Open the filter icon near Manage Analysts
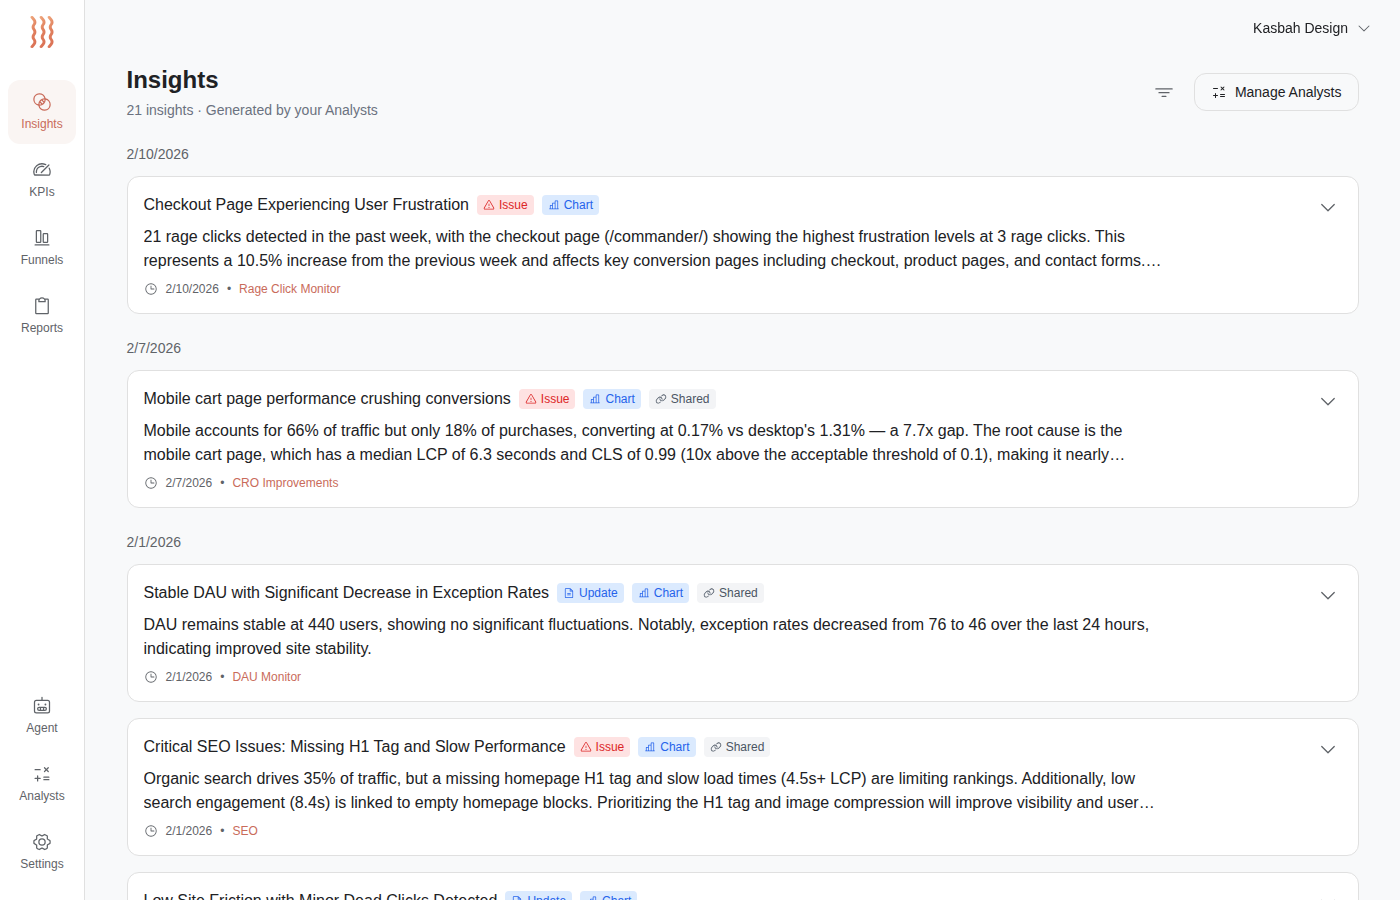 point(1163,91)
